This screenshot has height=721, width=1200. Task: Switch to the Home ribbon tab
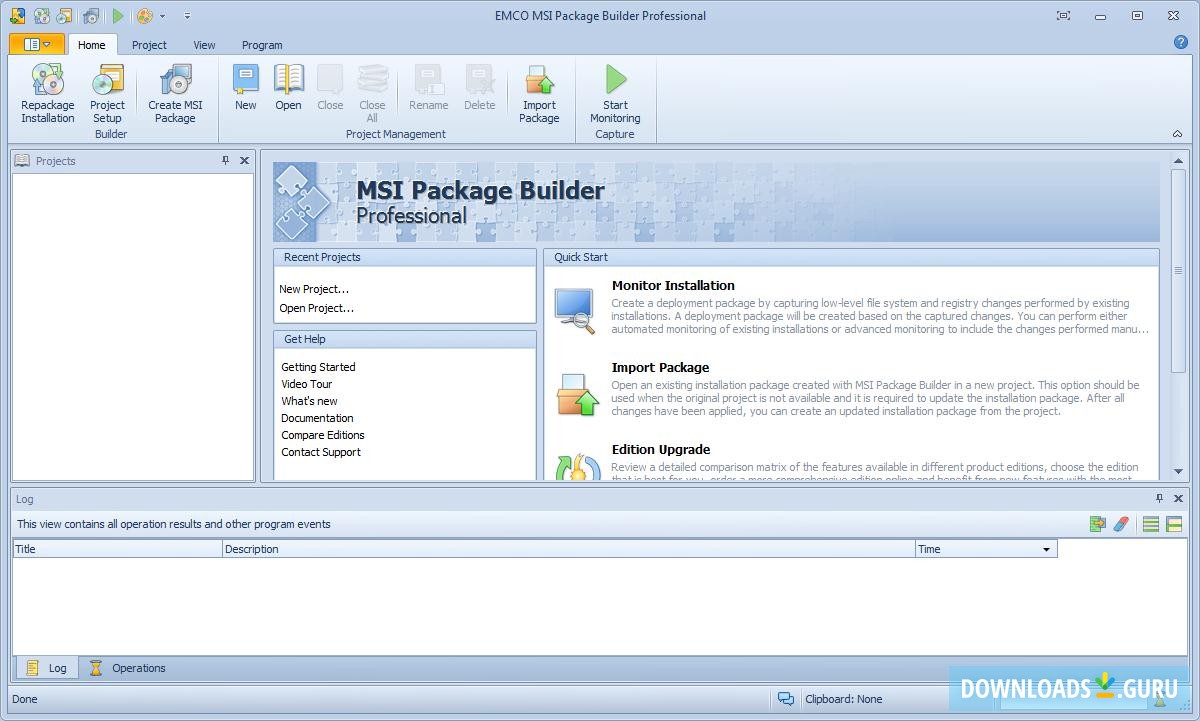point(92,45)
